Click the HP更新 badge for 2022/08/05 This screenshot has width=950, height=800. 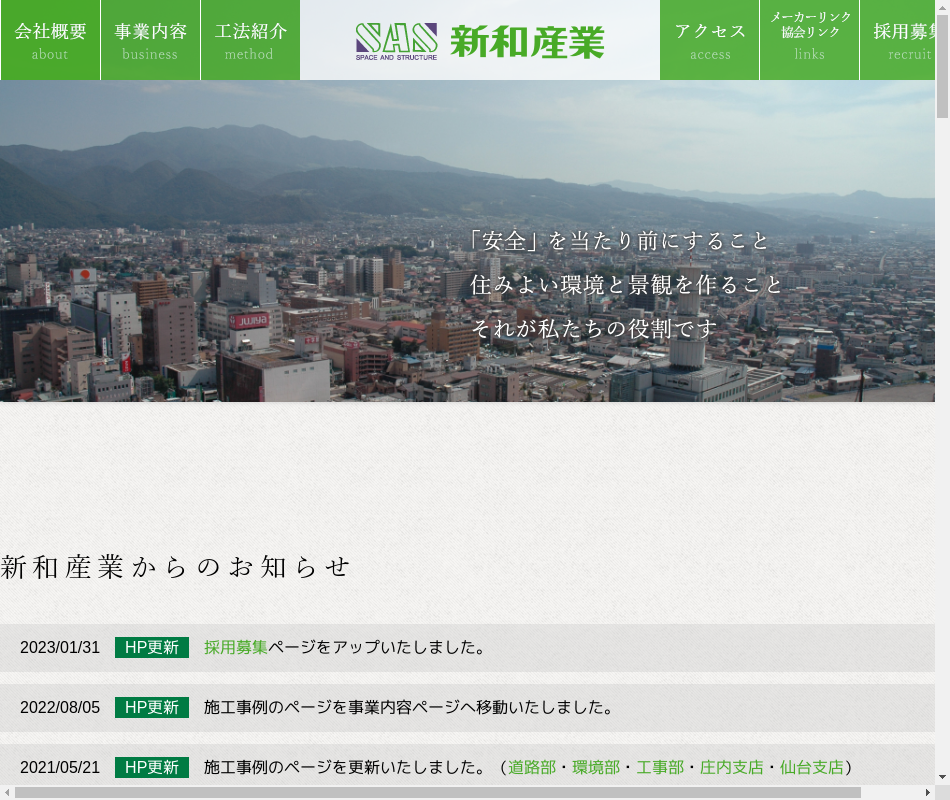[x=152, y=707]
